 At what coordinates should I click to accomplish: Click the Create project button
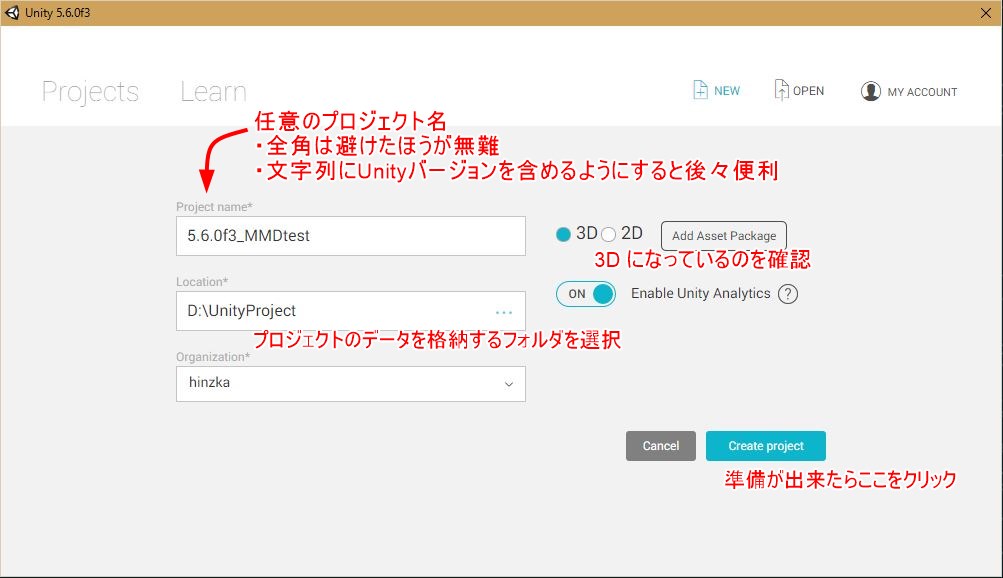(766, 446)
